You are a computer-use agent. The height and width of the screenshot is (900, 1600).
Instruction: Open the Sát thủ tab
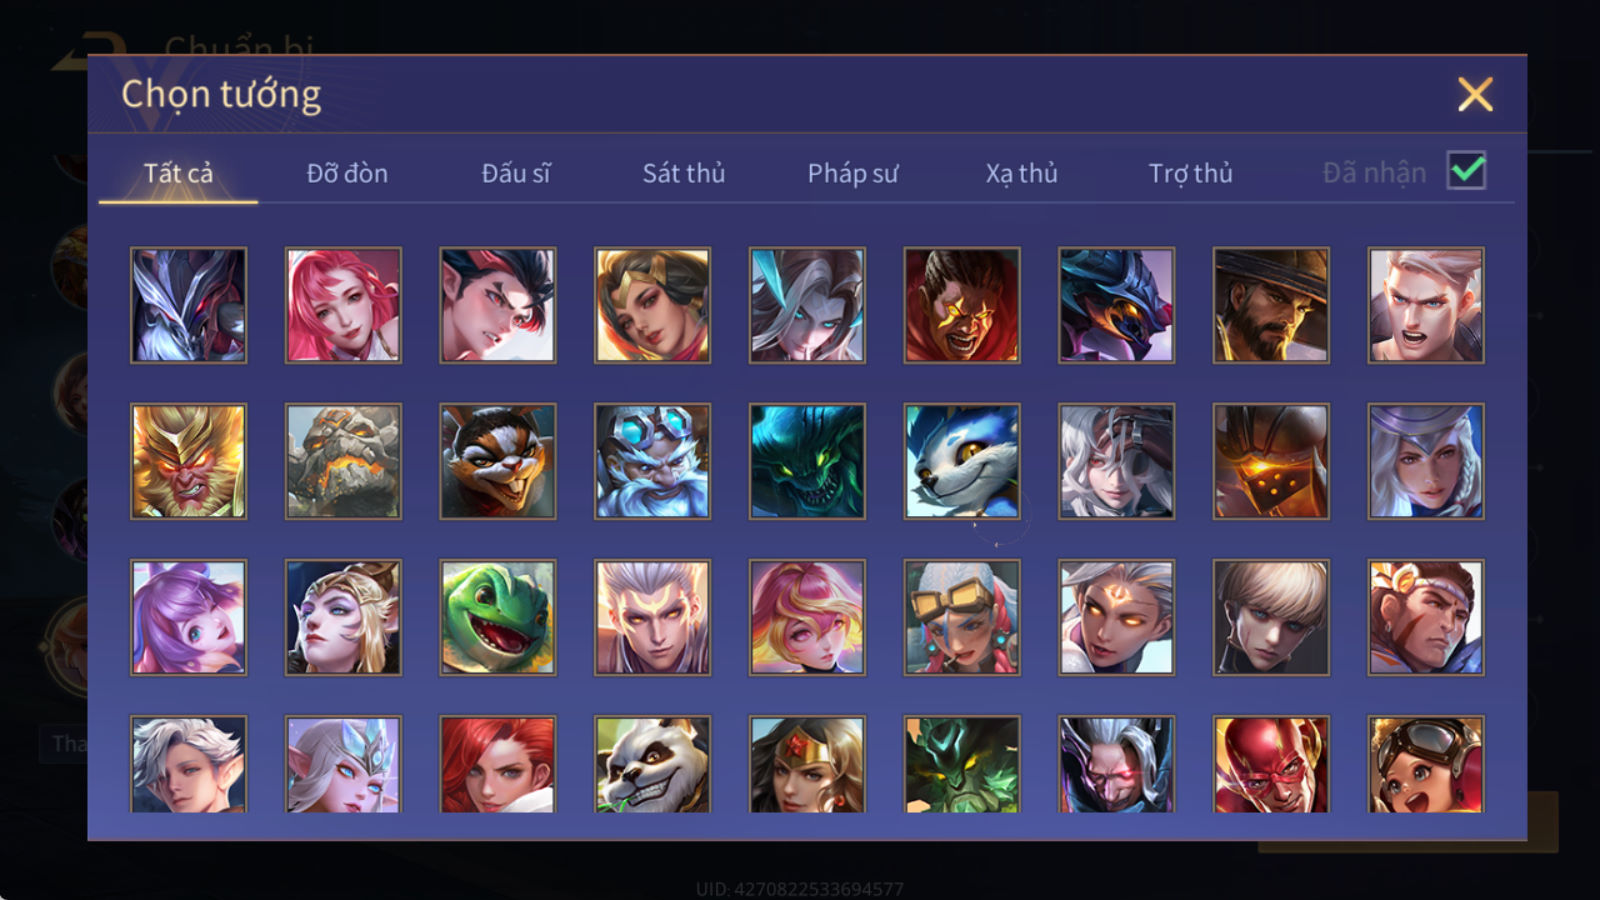click(x=684, y=173)
